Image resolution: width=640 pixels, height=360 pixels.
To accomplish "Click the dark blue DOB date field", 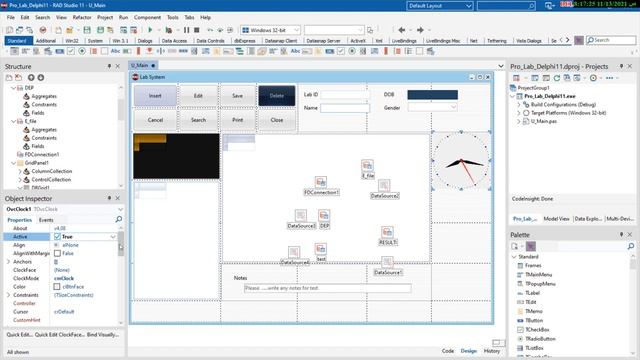I will tap(433, 95).
